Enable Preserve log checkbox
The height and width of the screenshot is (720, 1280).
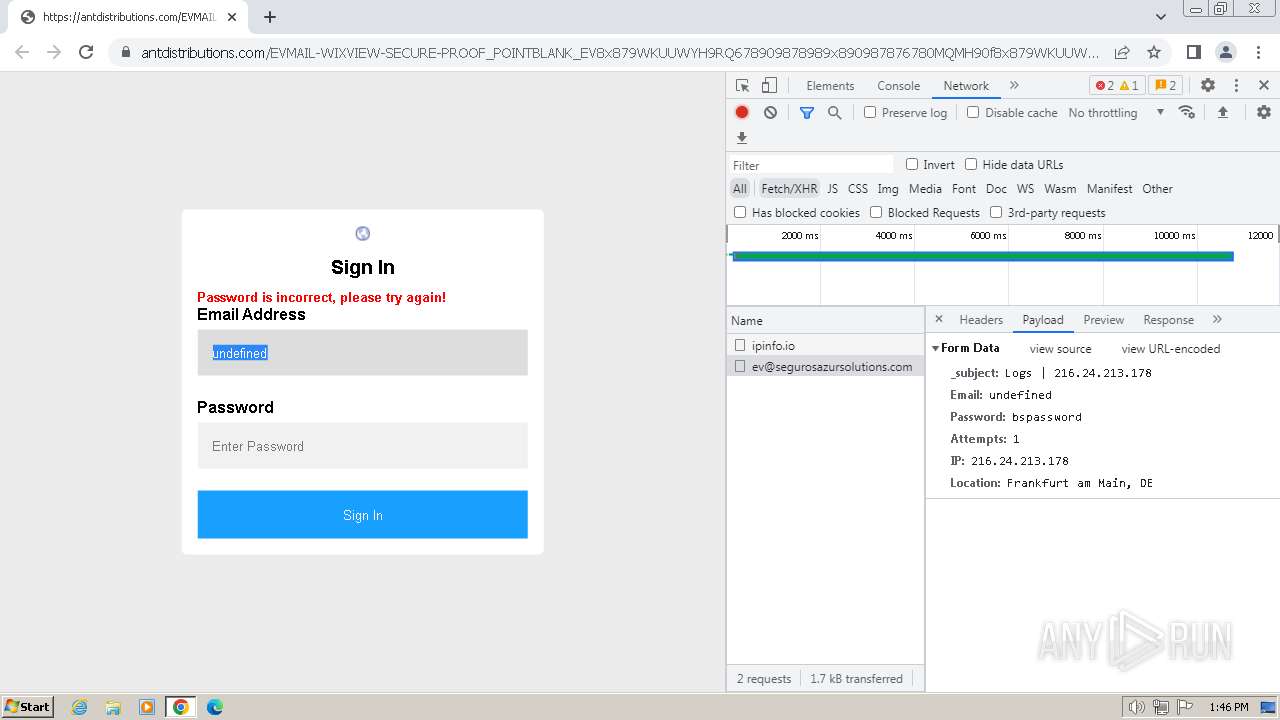pyautogui.click(x=870, y=112)
